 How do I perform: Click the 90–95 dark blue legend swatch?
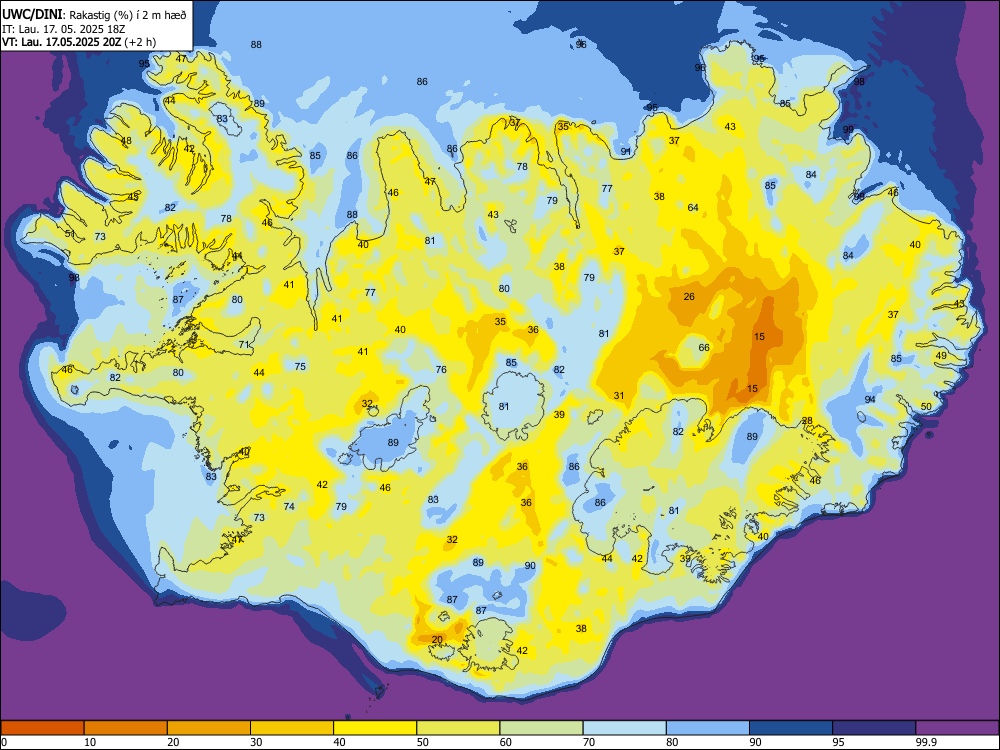point(791,728)
